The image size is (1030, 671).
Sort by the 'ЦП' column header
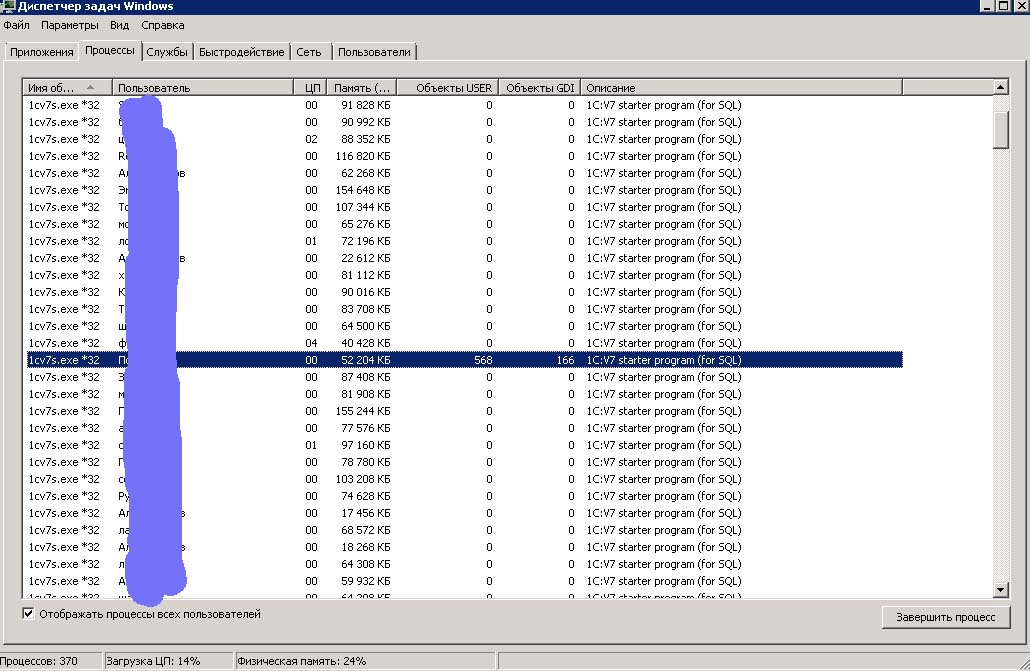tap(312, 88)
